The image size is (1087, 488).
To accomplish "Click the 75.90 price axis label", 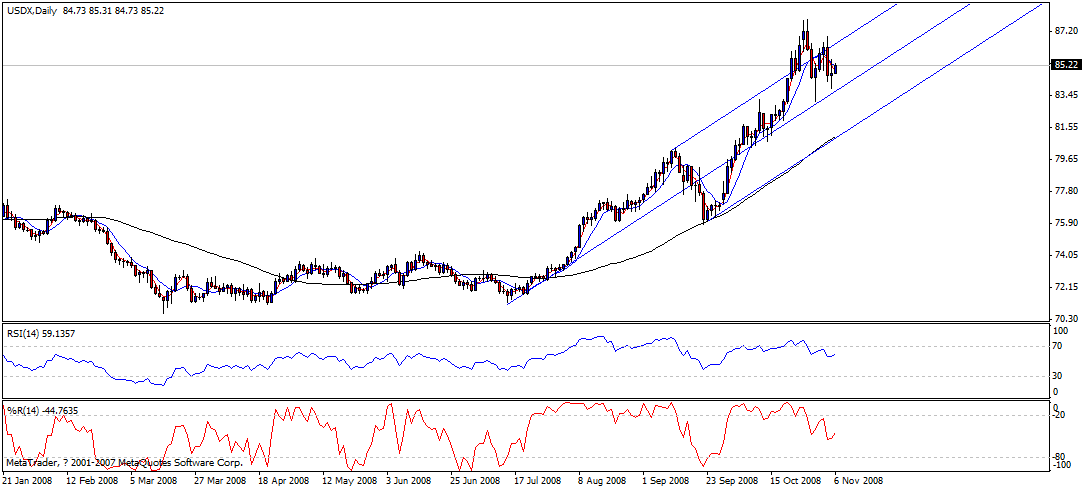I will click(1066, 223).
